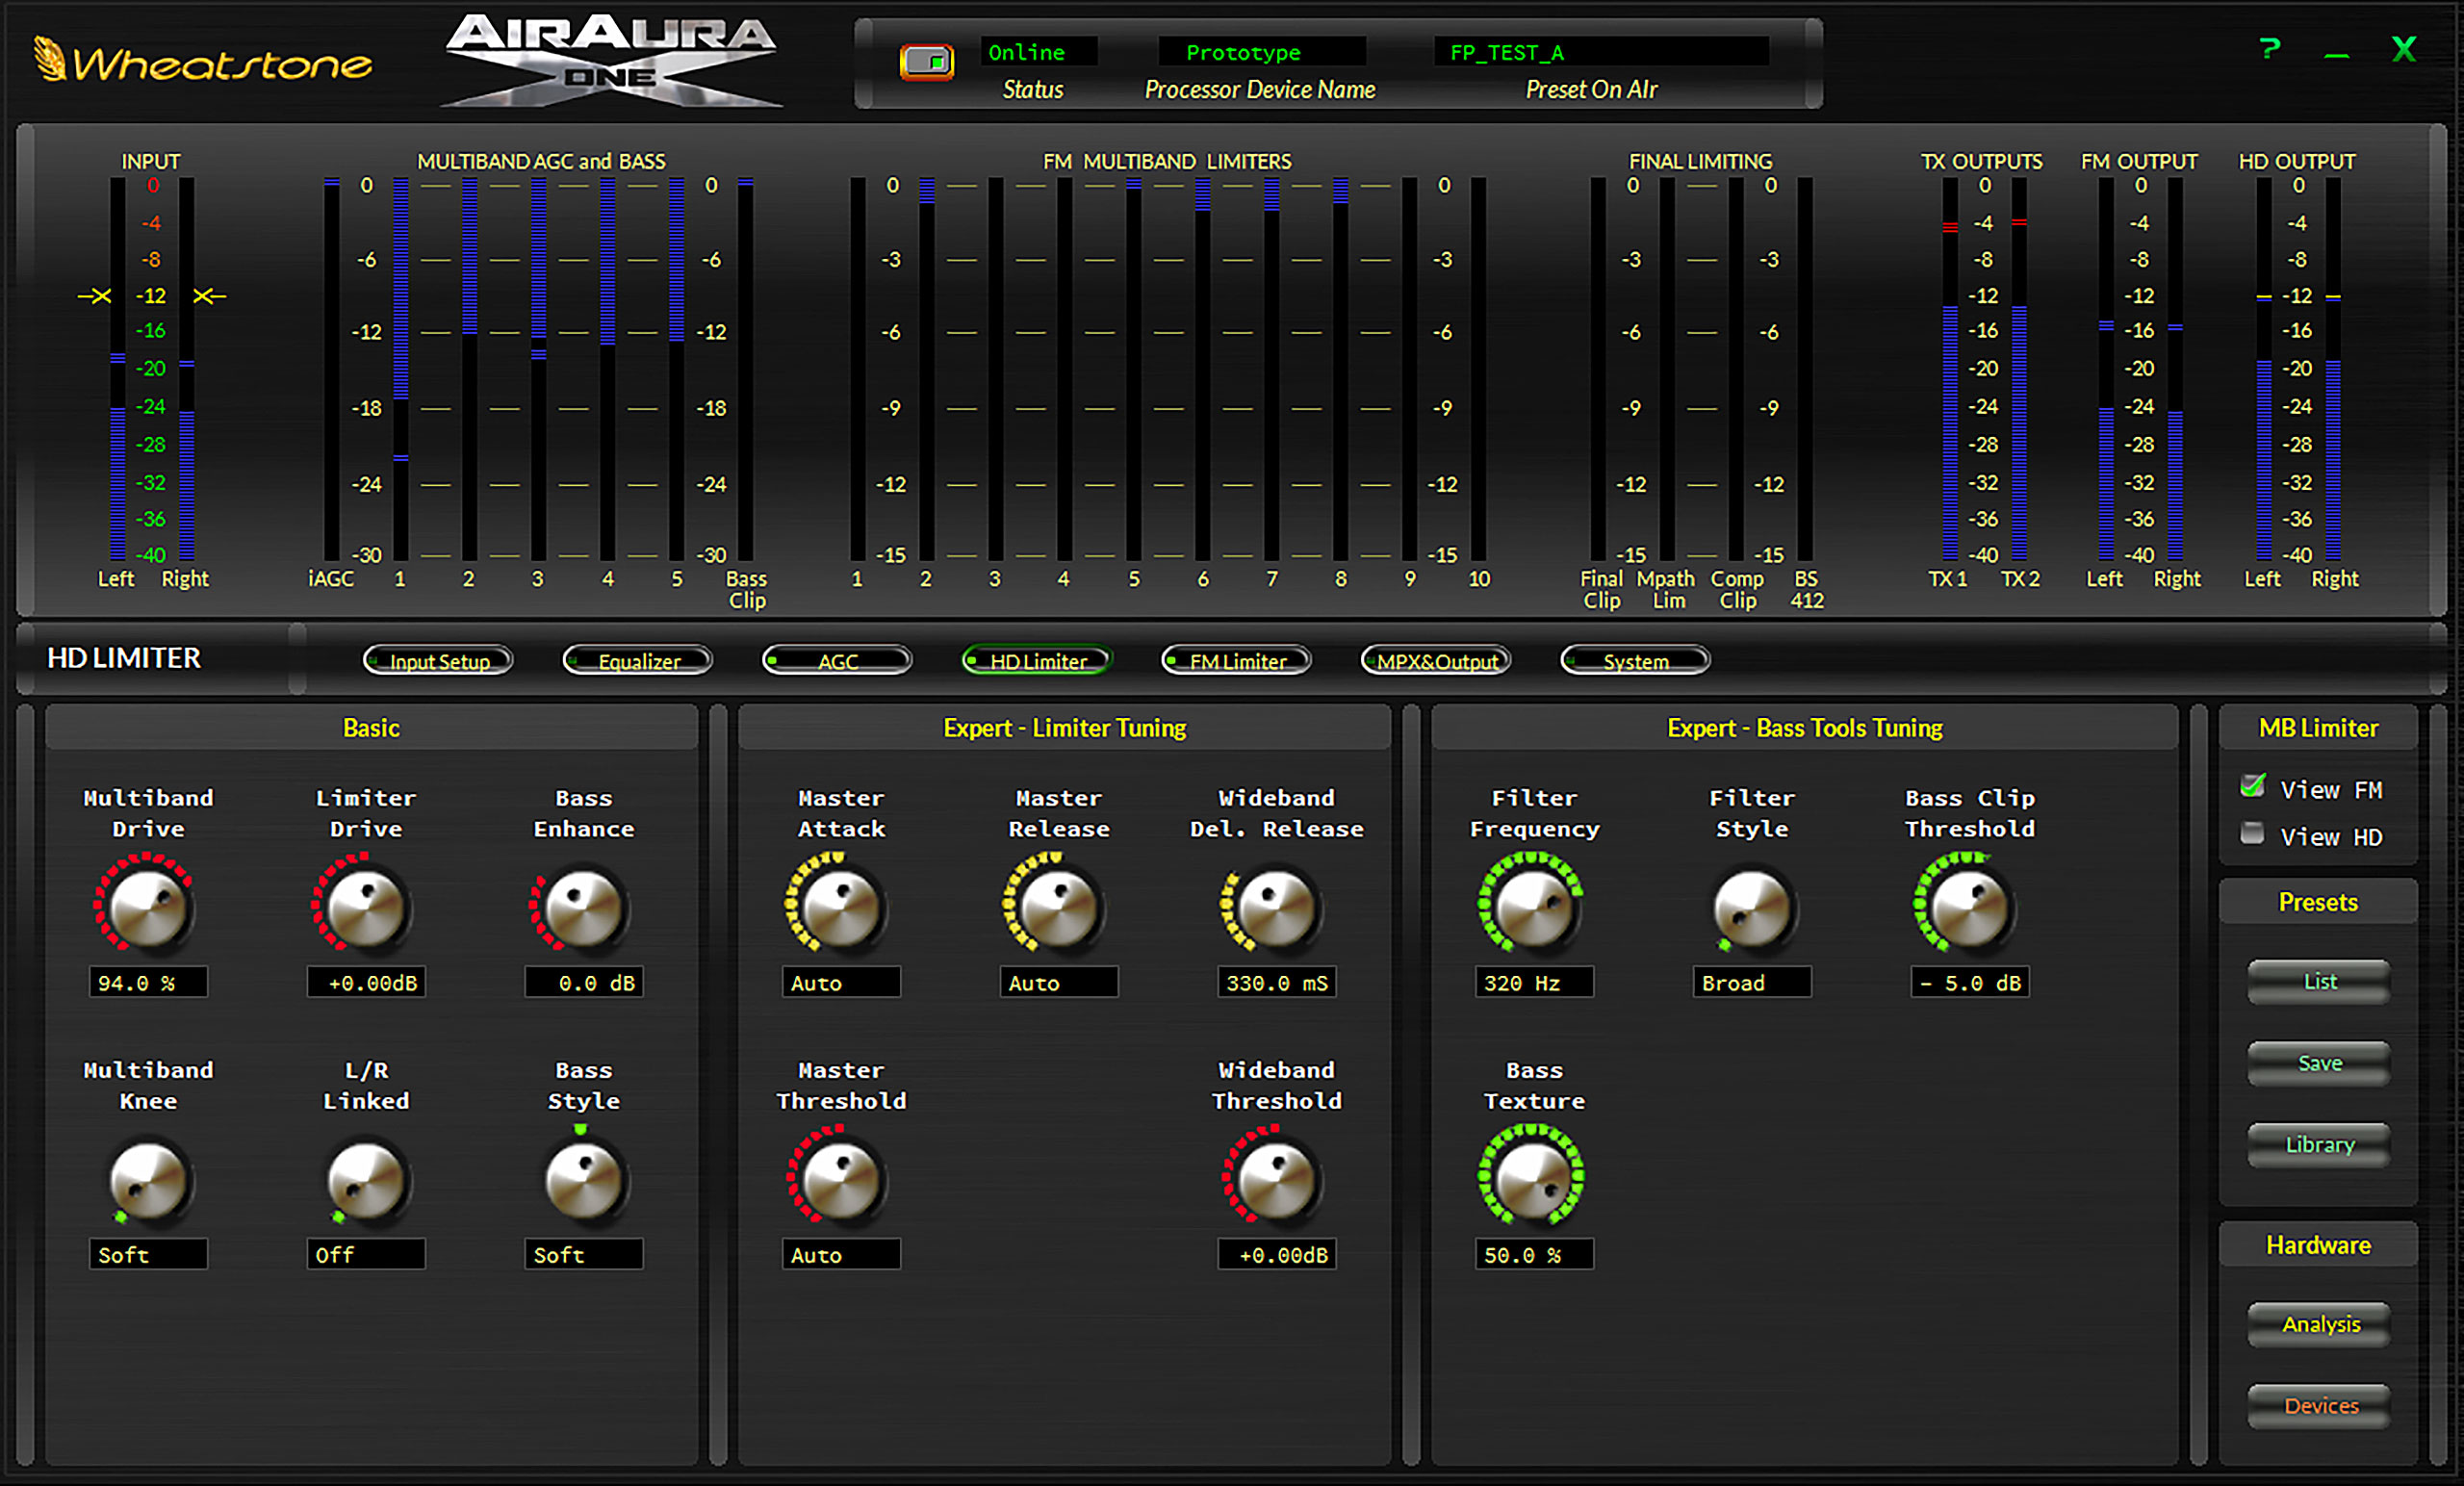Select the HD Limiter tab

click(1037, 660)
